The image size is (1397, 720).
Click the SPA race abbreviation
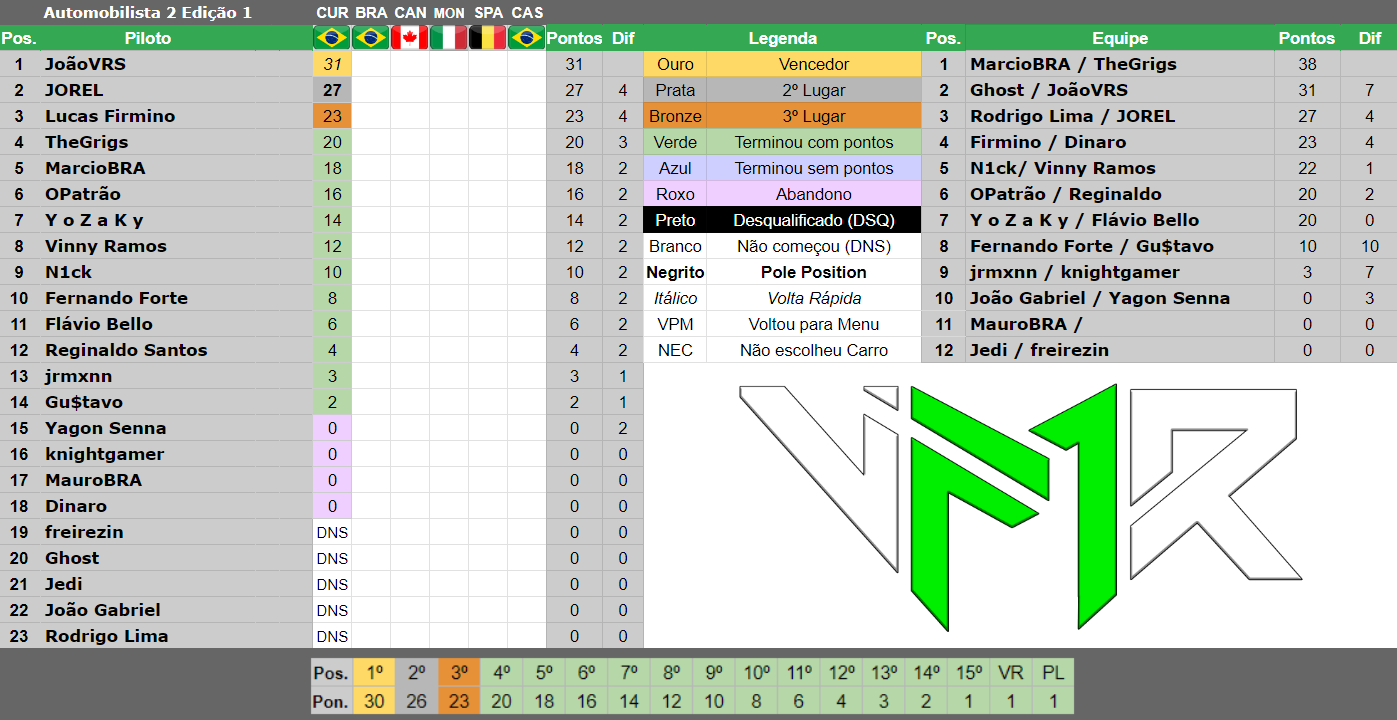[488, 13]
